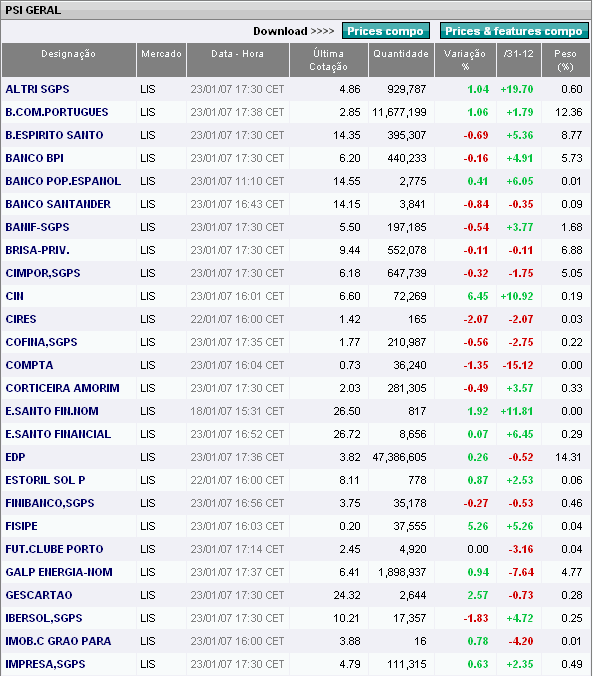This screenshot has height=676, width=593.
Task: Open the CORTICEIRA AMORIM stock link
Action: click(63, 388)
